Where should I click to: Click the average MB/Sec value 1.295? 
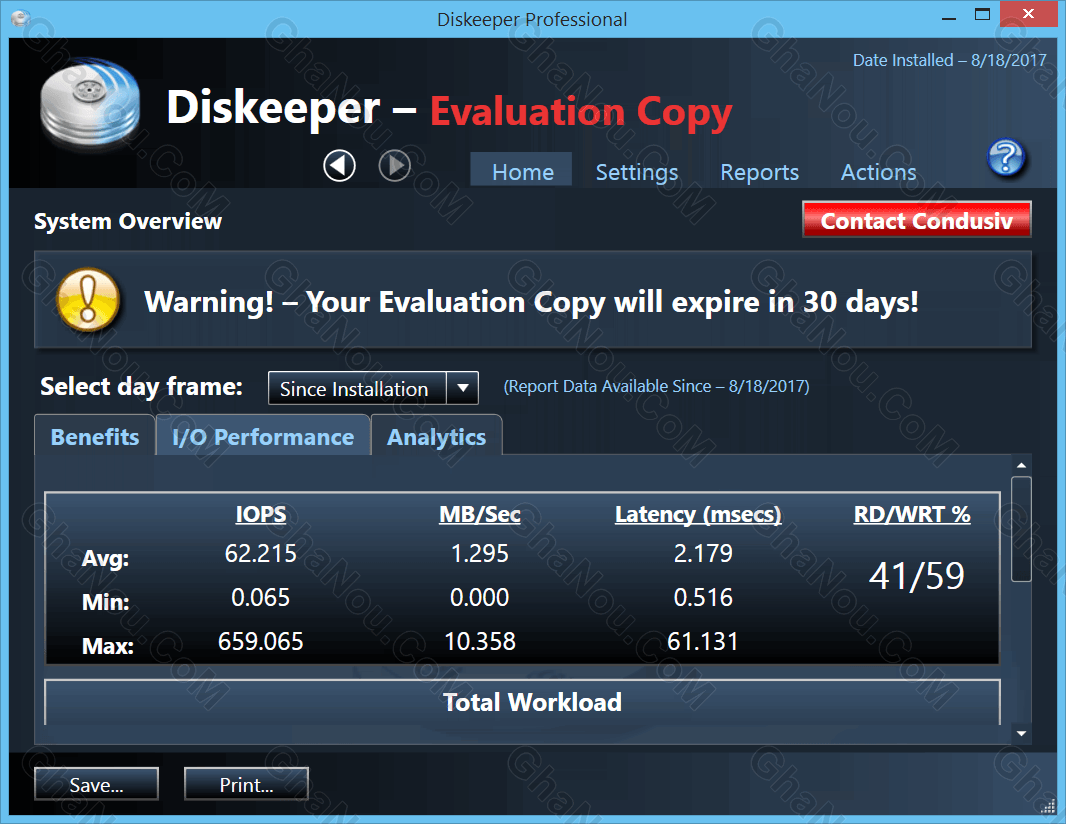[x=479, y=553]
